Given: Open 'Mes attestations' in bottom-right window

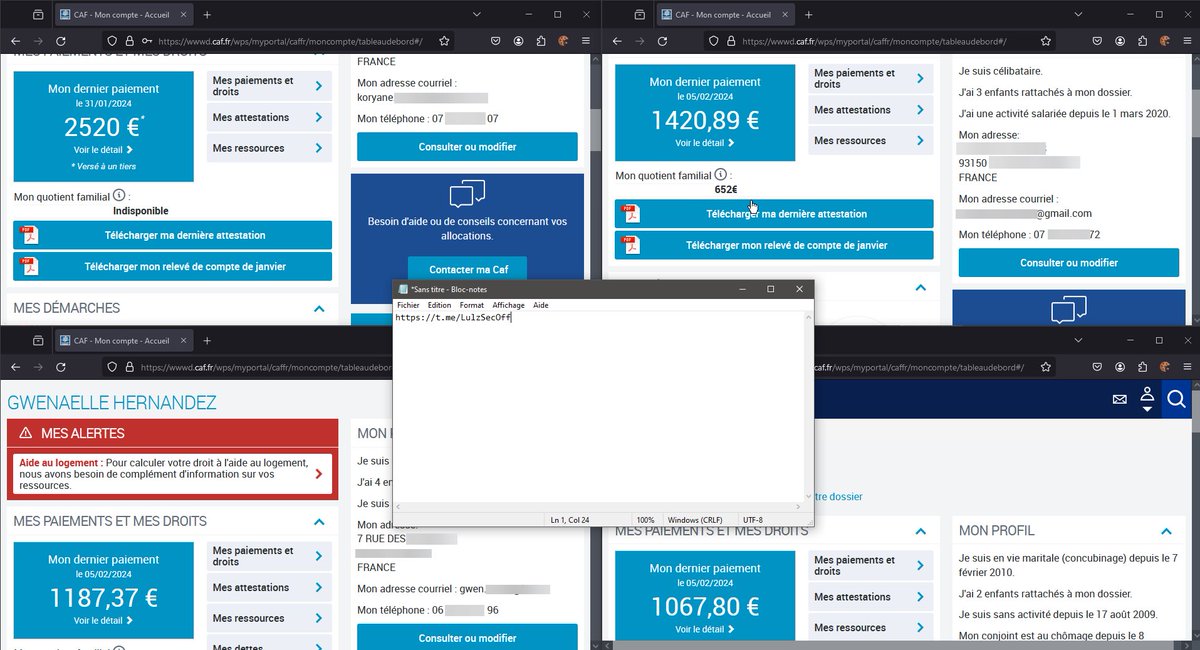Looking at the screenshot, I should coord(870,597).
